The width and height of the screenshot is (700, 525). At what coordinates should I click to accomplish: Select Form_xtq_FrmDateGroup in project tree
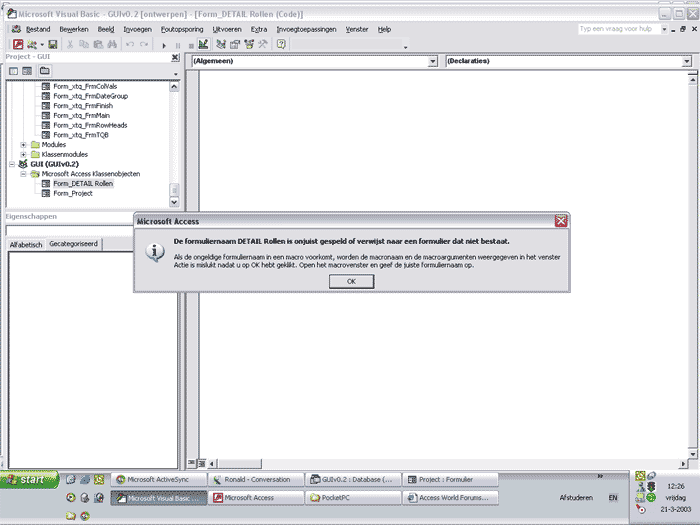[90, 96]
